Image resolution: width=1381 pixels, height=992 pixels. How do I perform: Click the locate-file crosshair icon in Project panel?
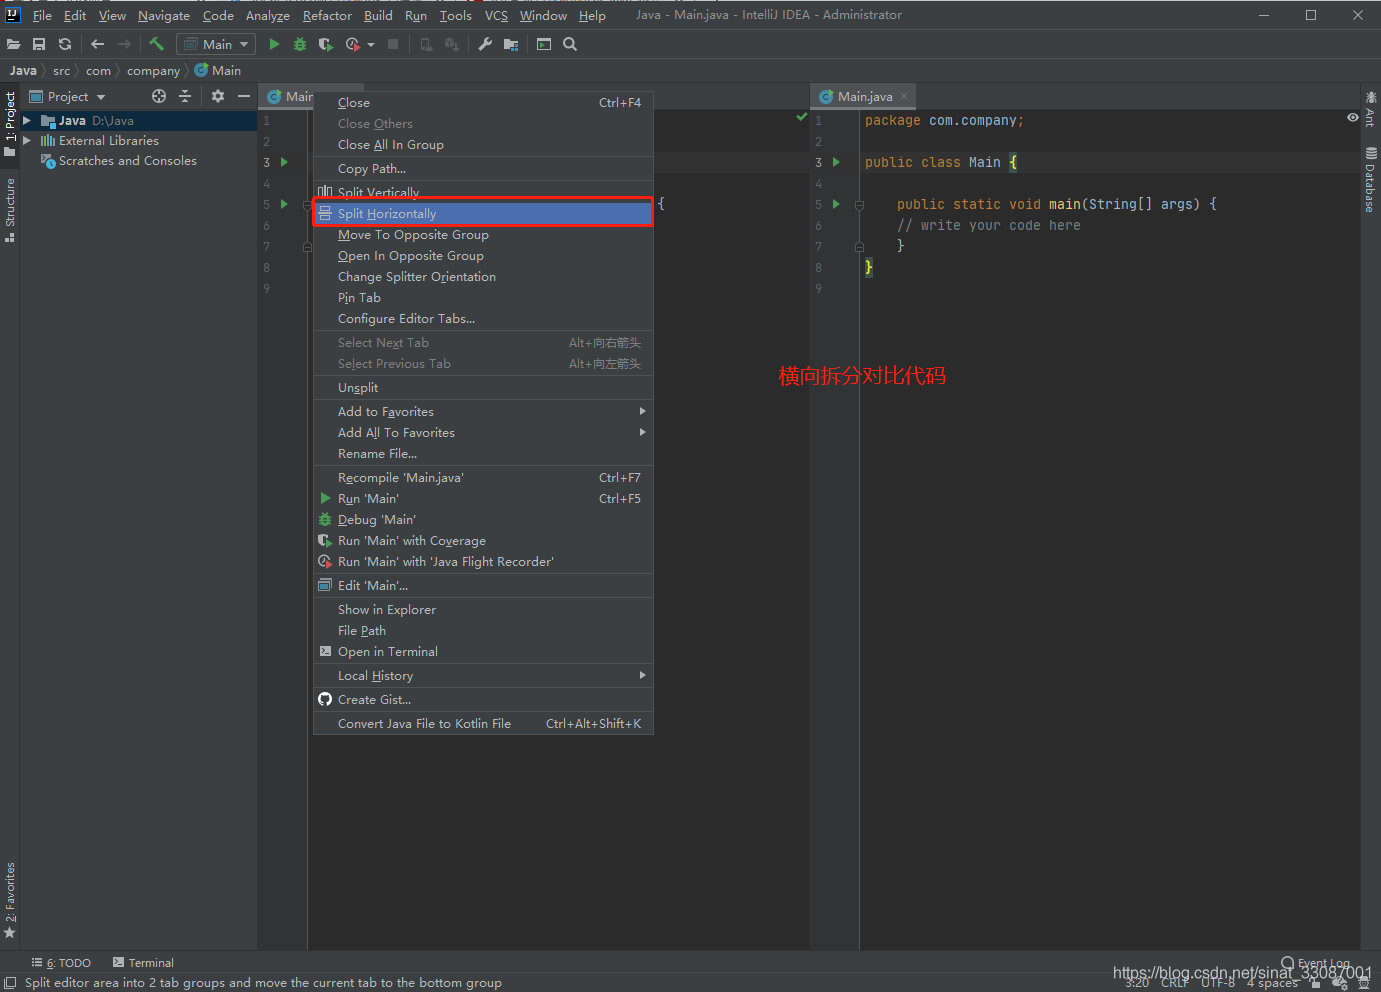[x=159, y=96]
